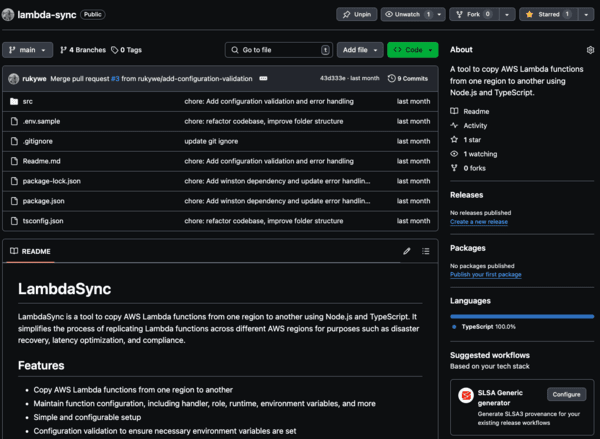Open the tsconfig.json file name
This screenshot has width=600, height=439.
[x=43, y=221]
